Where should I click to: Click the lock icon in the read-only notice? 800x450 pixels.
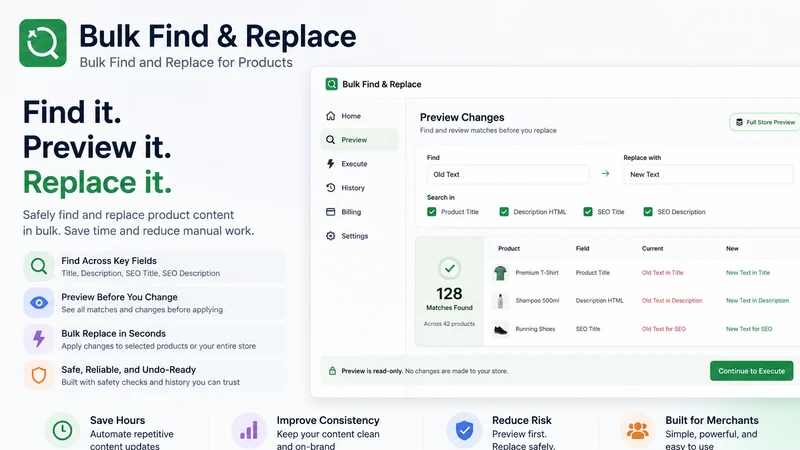click(332, 371)
